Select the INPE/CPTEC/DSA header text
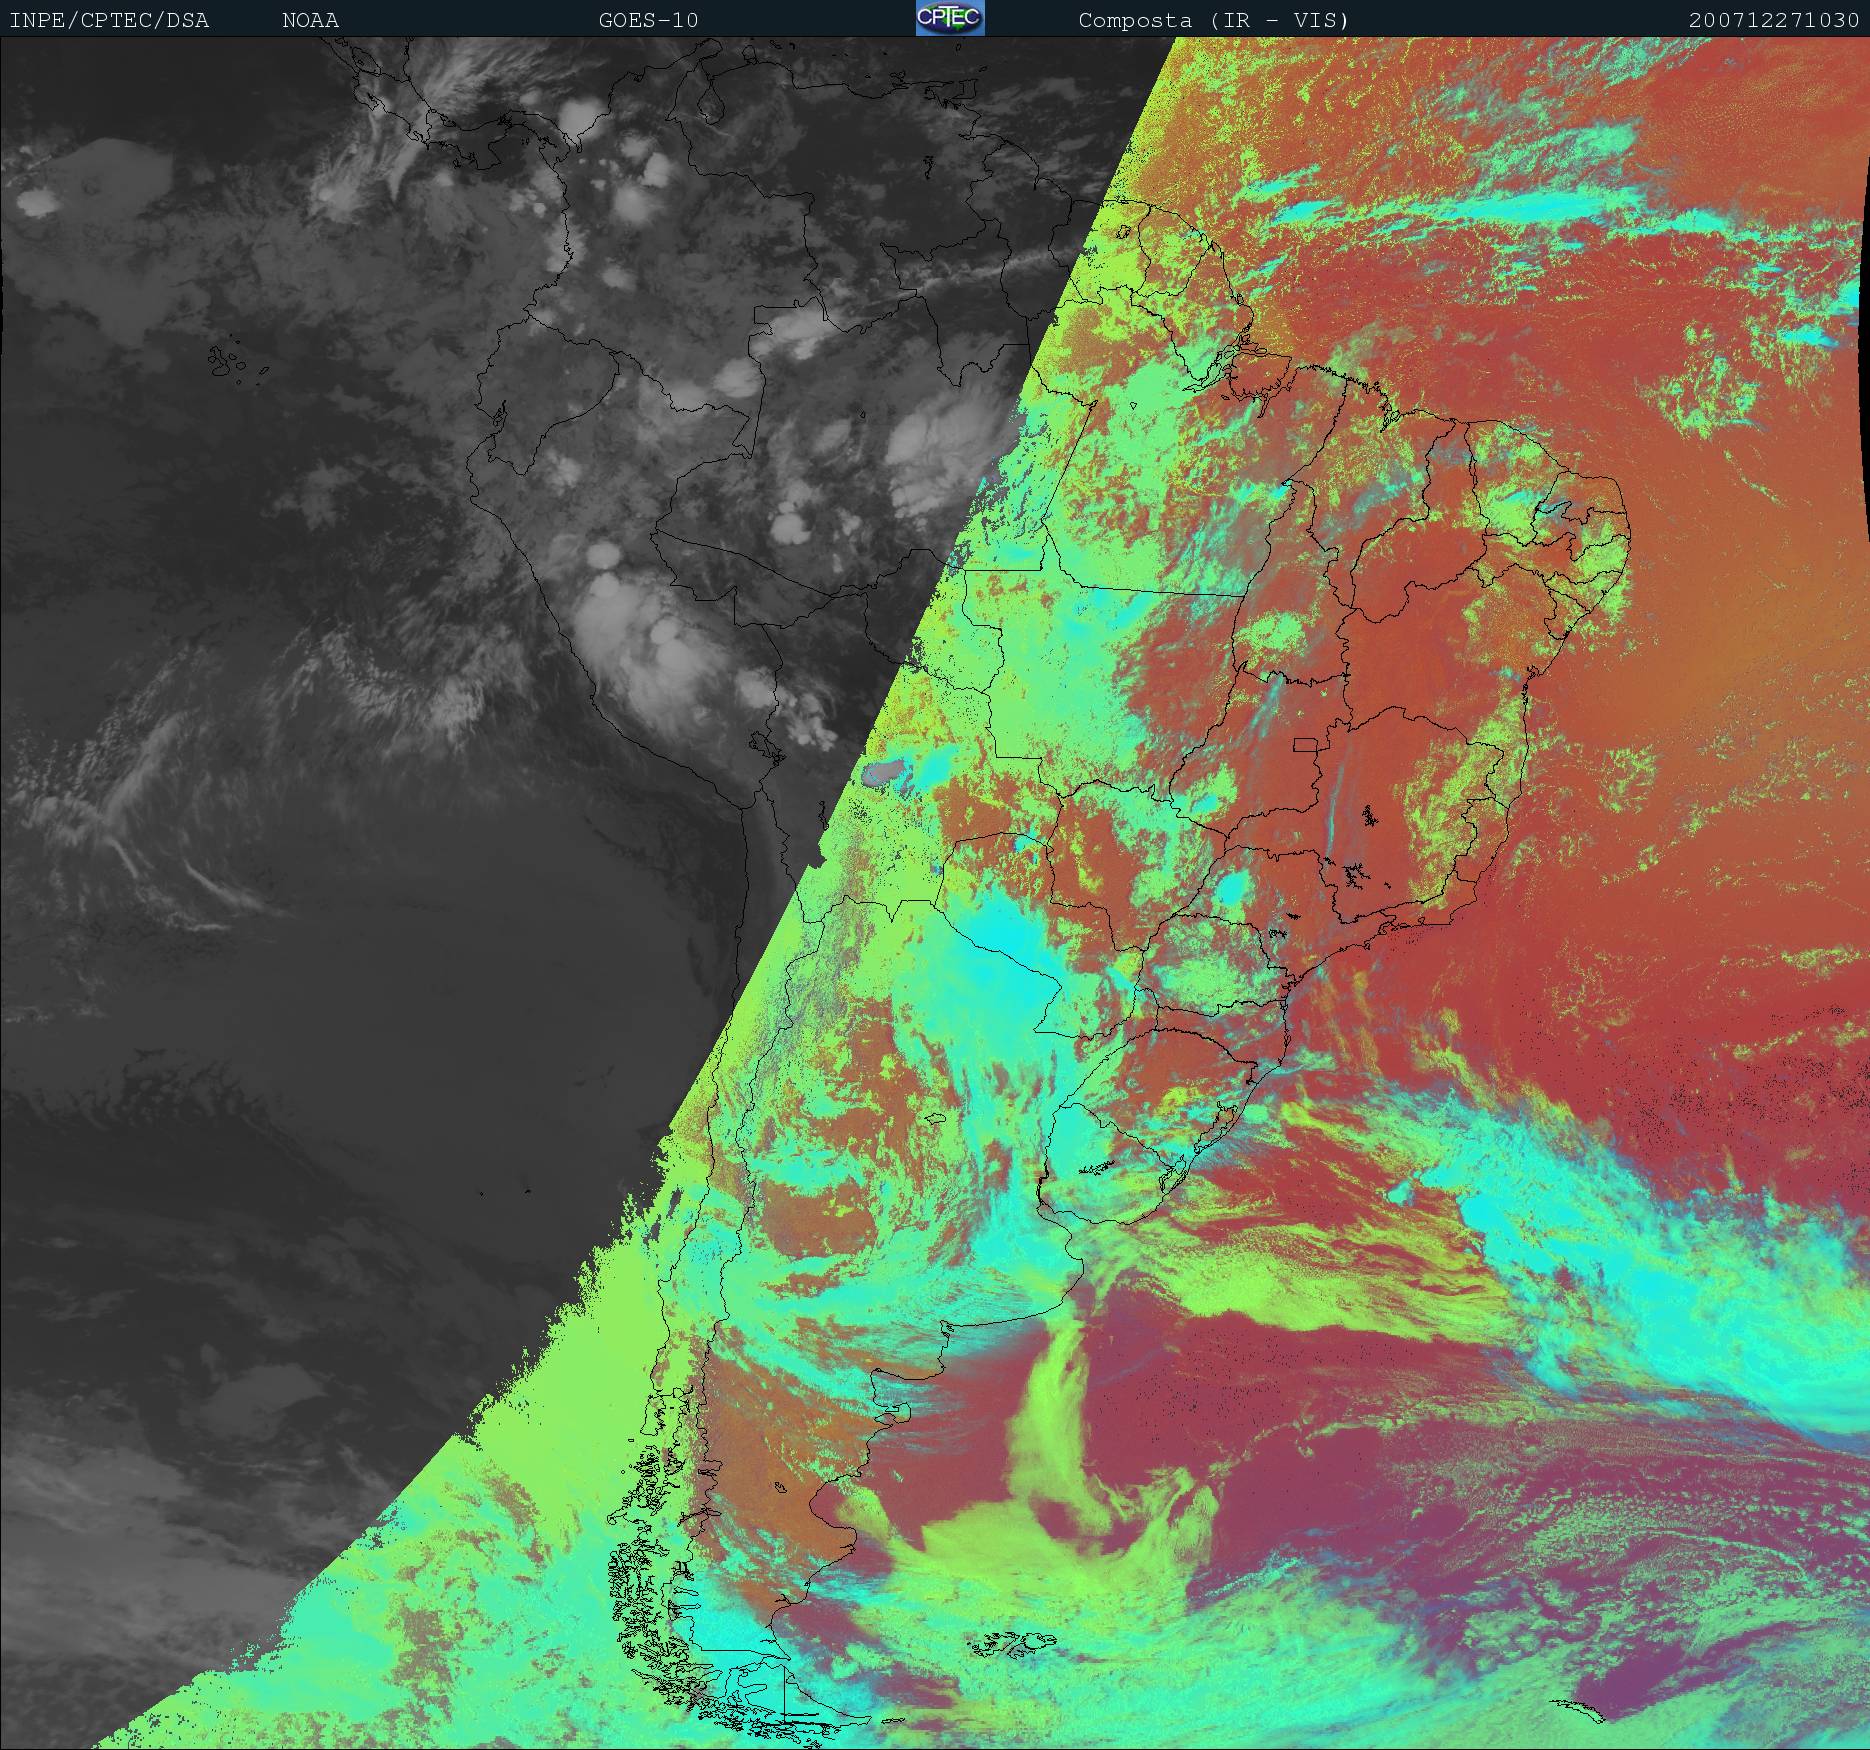The image size is (1870, 1750). (x=109, y=20)
